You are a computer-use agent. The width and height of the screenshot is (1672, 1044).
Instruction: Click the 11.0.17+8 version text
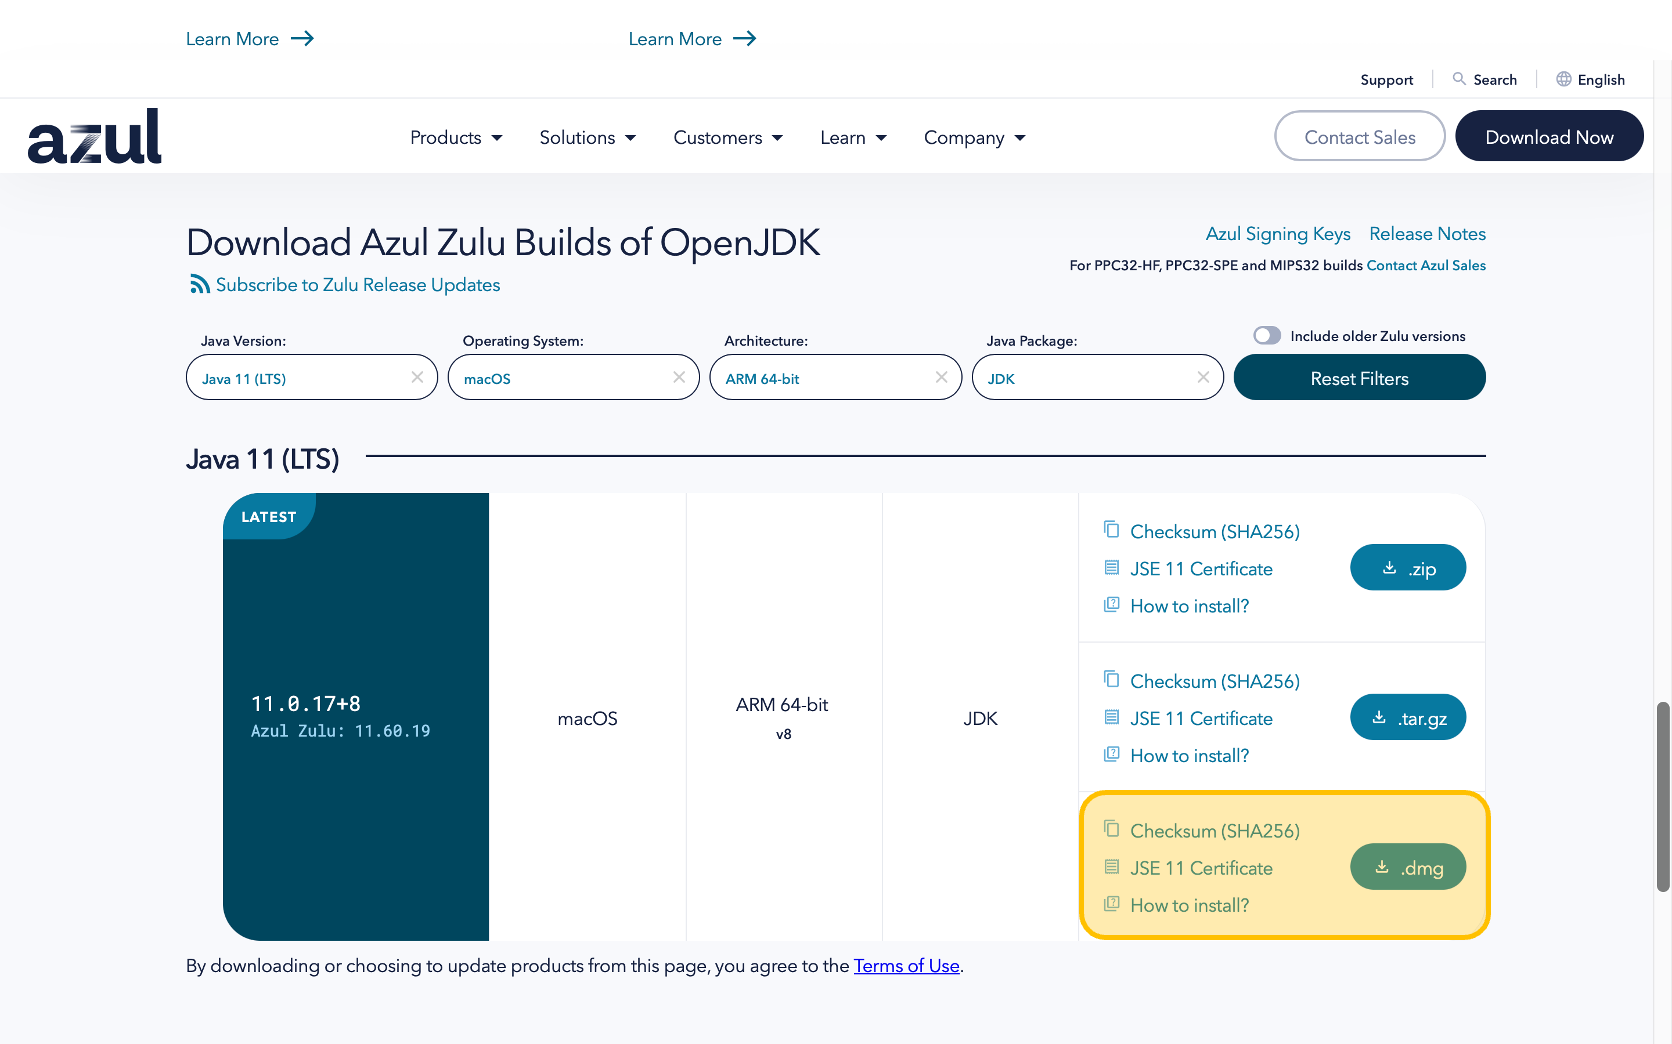click(306, 704)
